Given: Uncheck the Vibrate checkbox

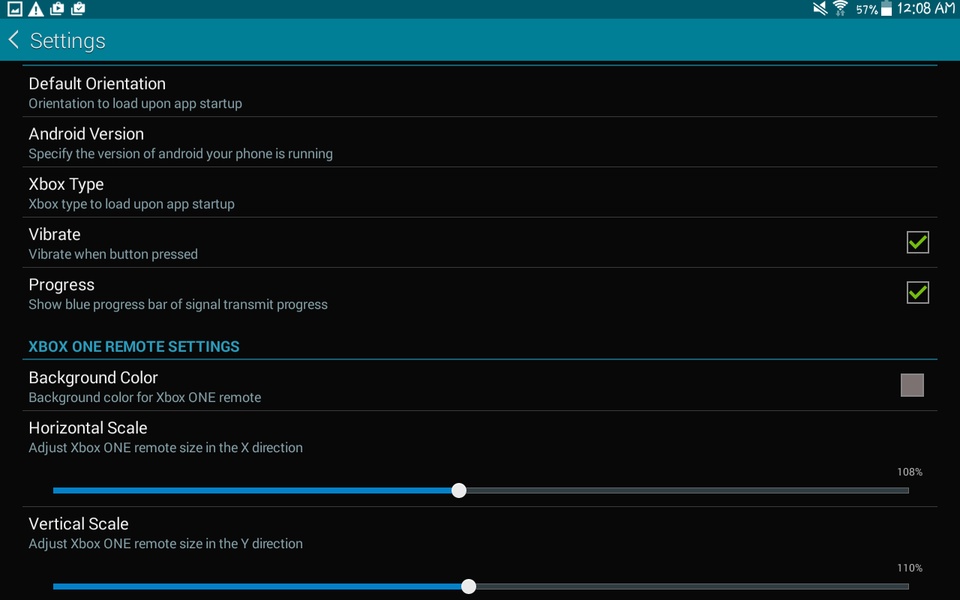Looking at the screenshot, I should pyautogui.click(x=917, y=242).
